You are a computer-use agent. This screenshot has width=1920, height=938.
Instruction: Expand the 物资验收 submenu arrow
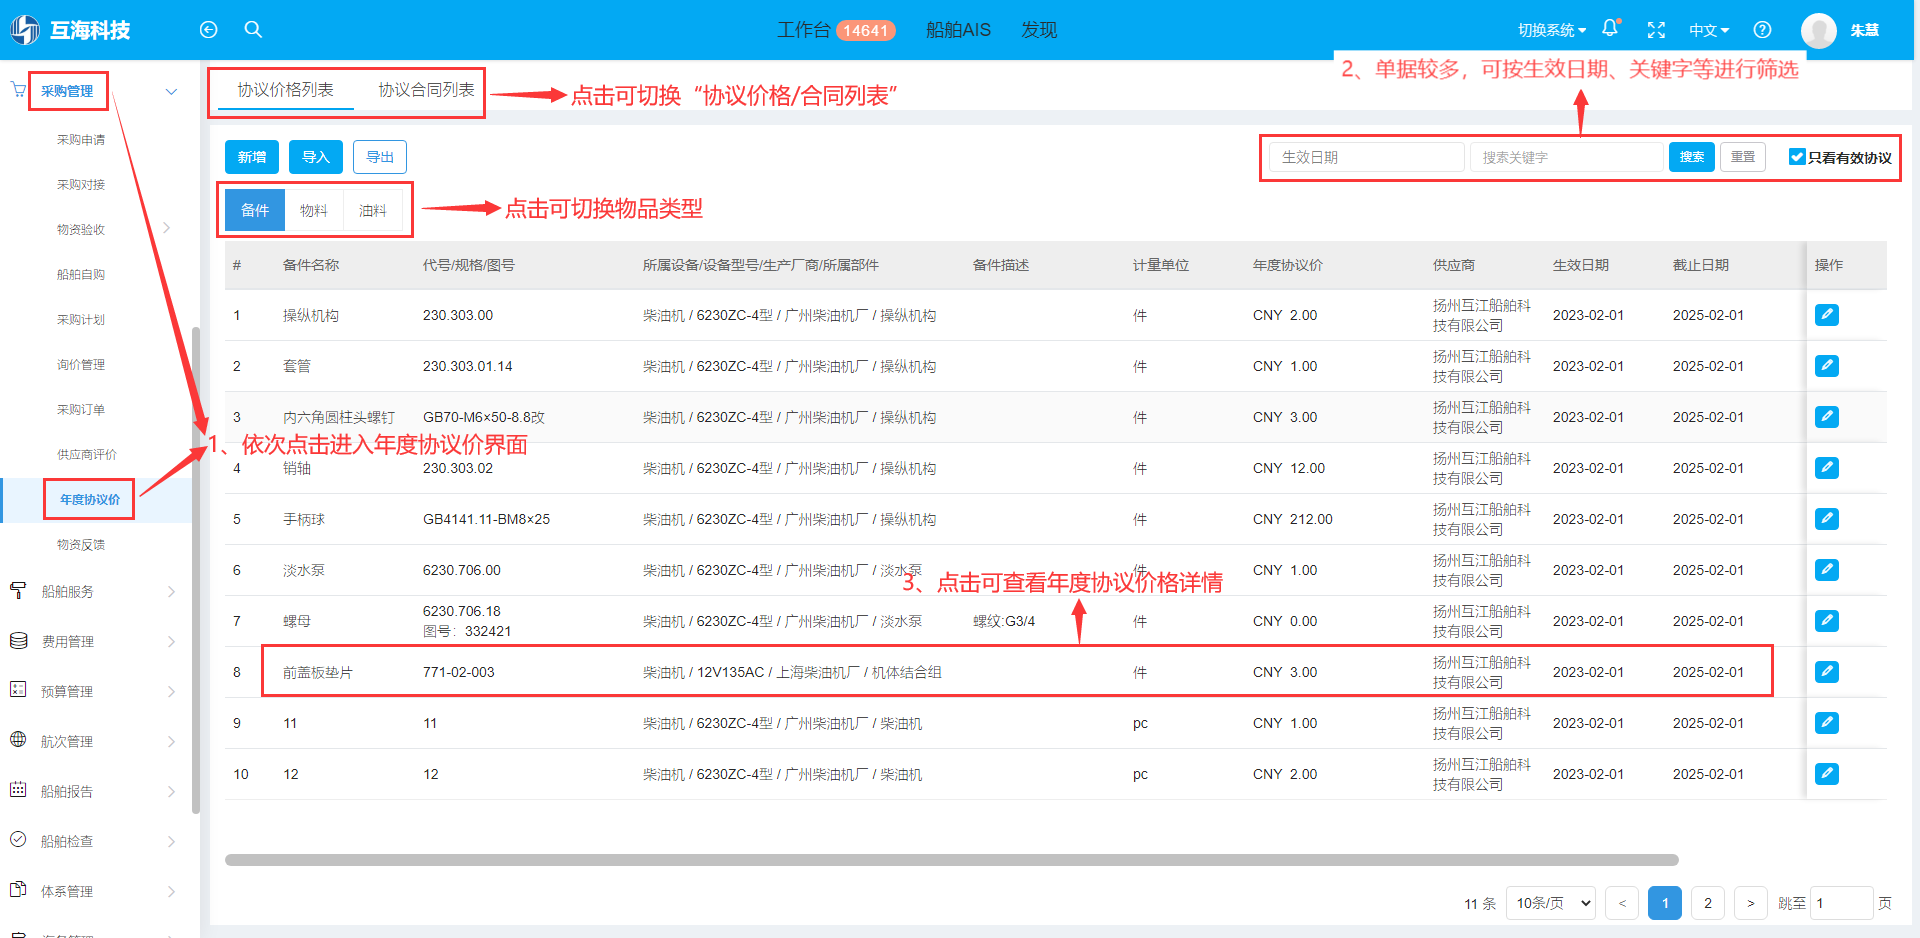tap(167, 229)
